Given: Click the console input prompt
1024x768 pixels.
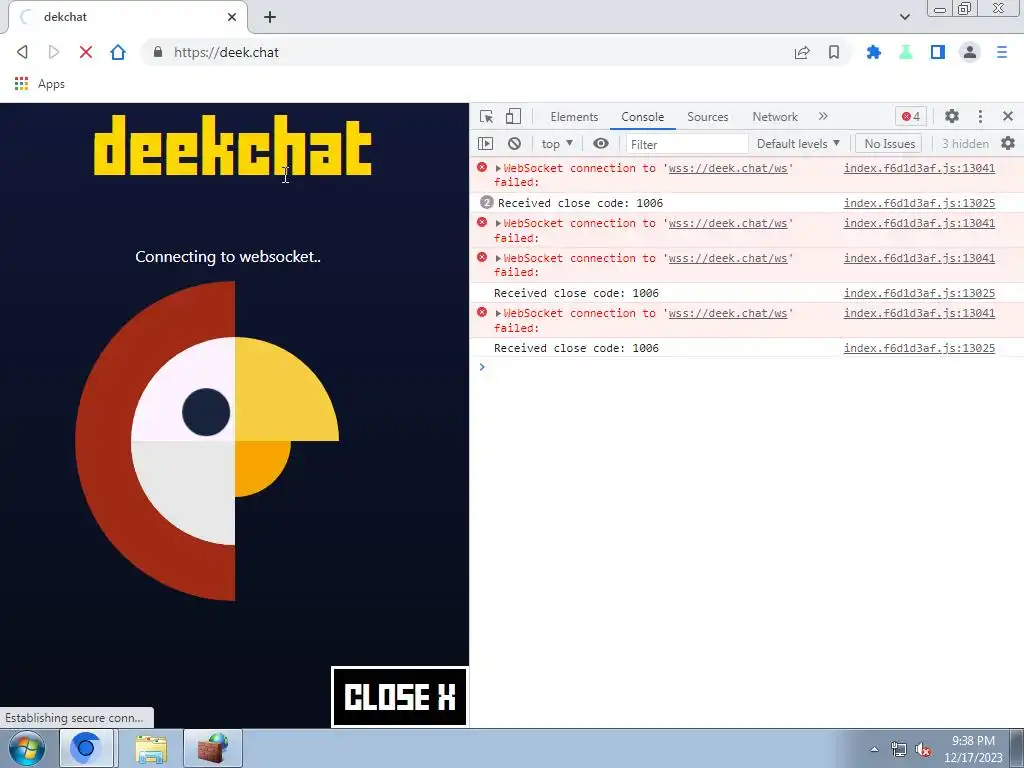Looking at the screenshot, I should pyautogui.click(x=746, y=367).
